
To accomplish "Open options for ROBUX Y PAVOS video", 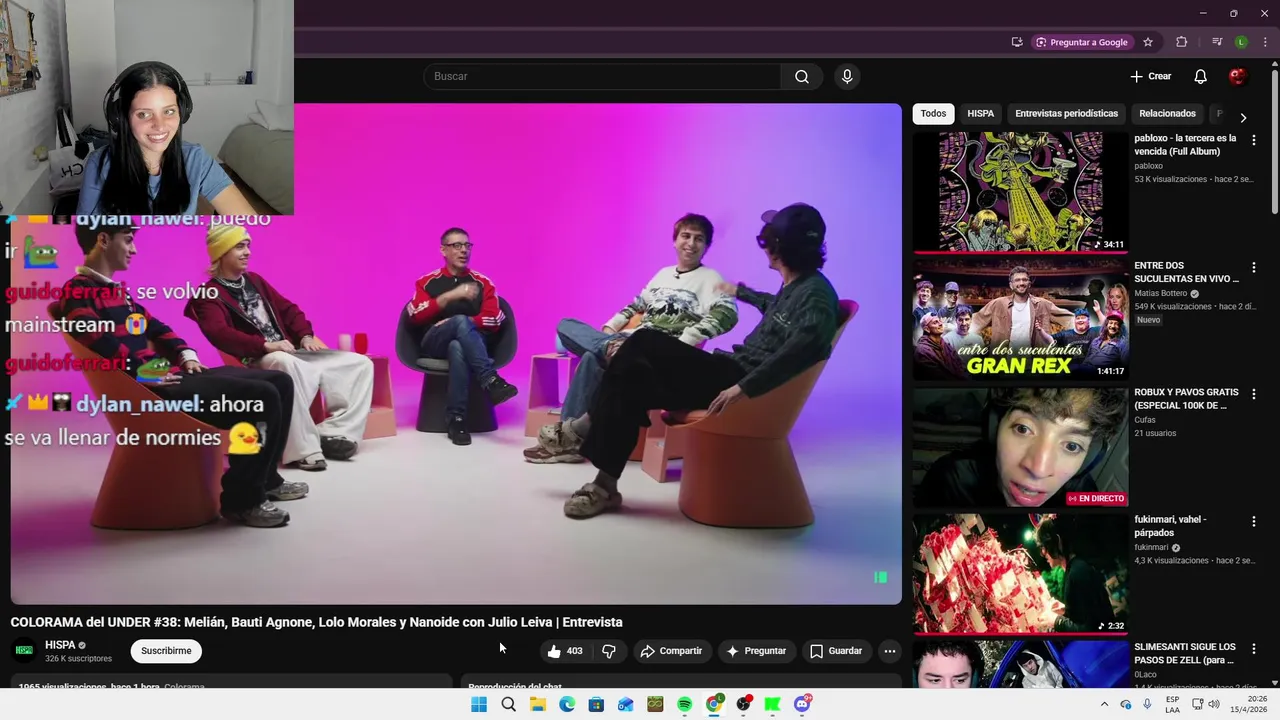I will pos(1254,395).
